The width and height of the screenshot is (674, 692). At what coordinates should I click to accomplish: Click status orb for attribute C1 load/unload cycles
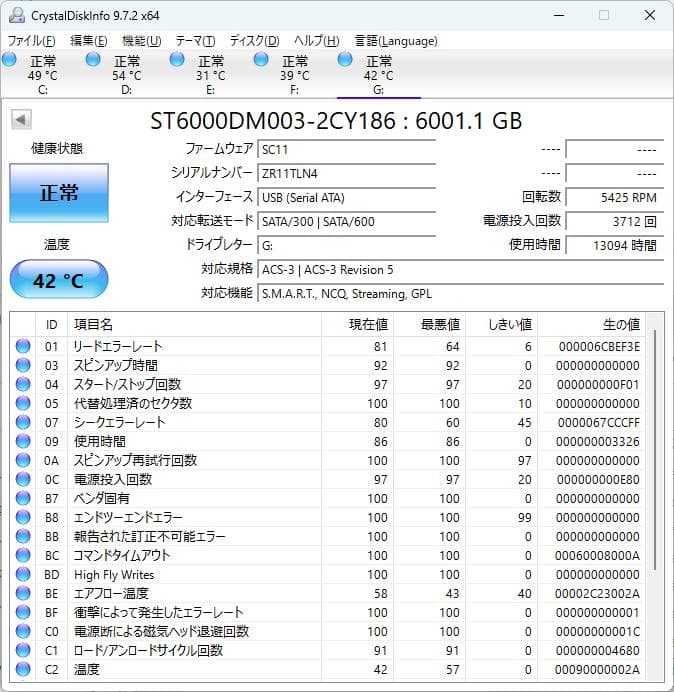23,650
